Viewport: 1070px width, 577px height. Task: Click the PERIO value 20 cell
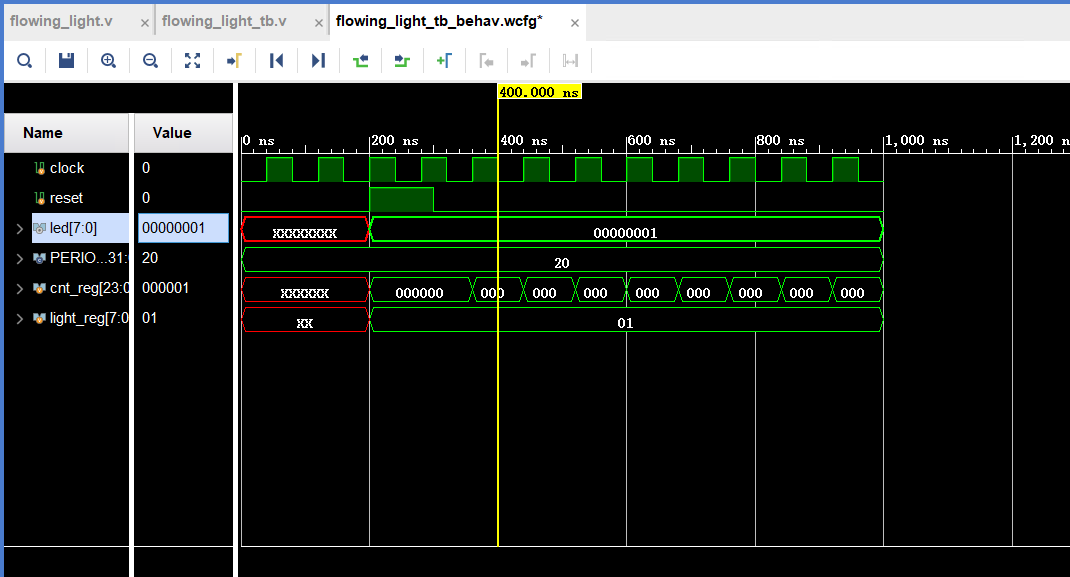pyautogui.click(x=150, y=258)
